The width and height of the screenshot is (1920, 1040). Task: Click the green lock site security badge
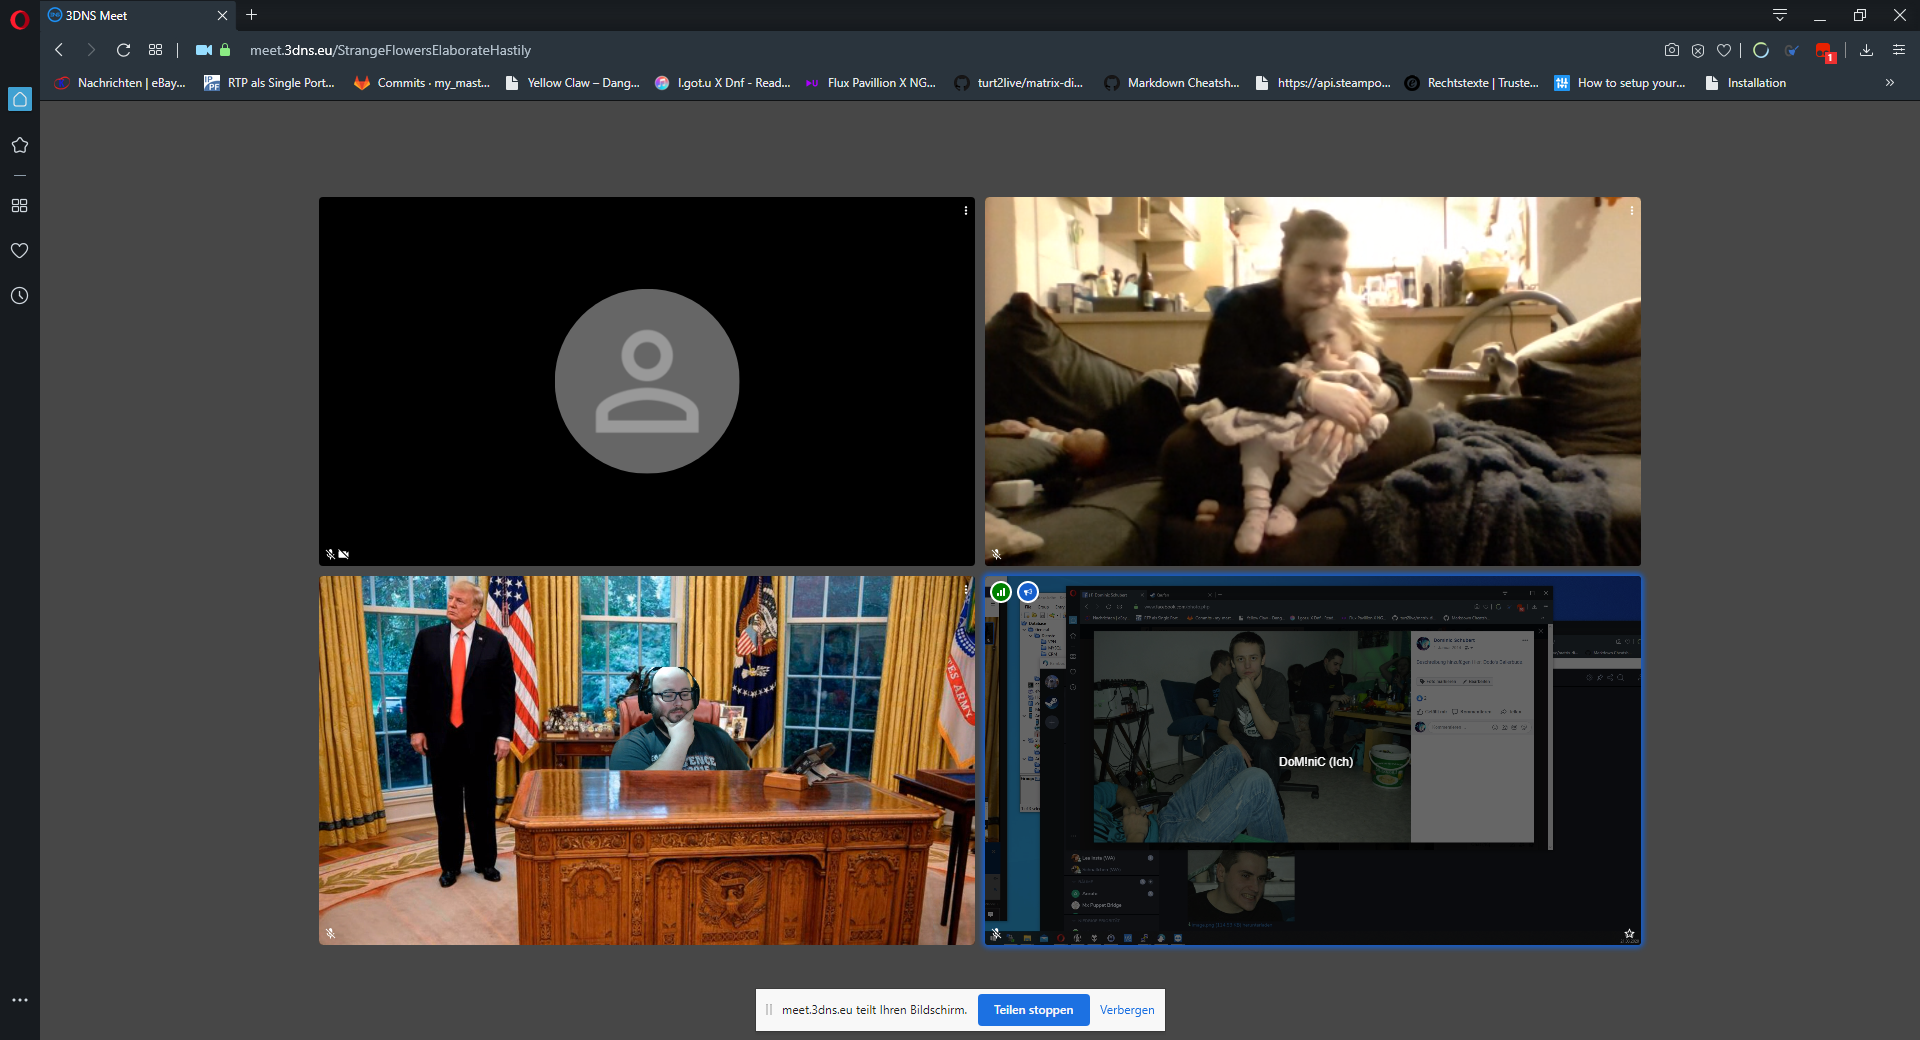pos(225,50)
